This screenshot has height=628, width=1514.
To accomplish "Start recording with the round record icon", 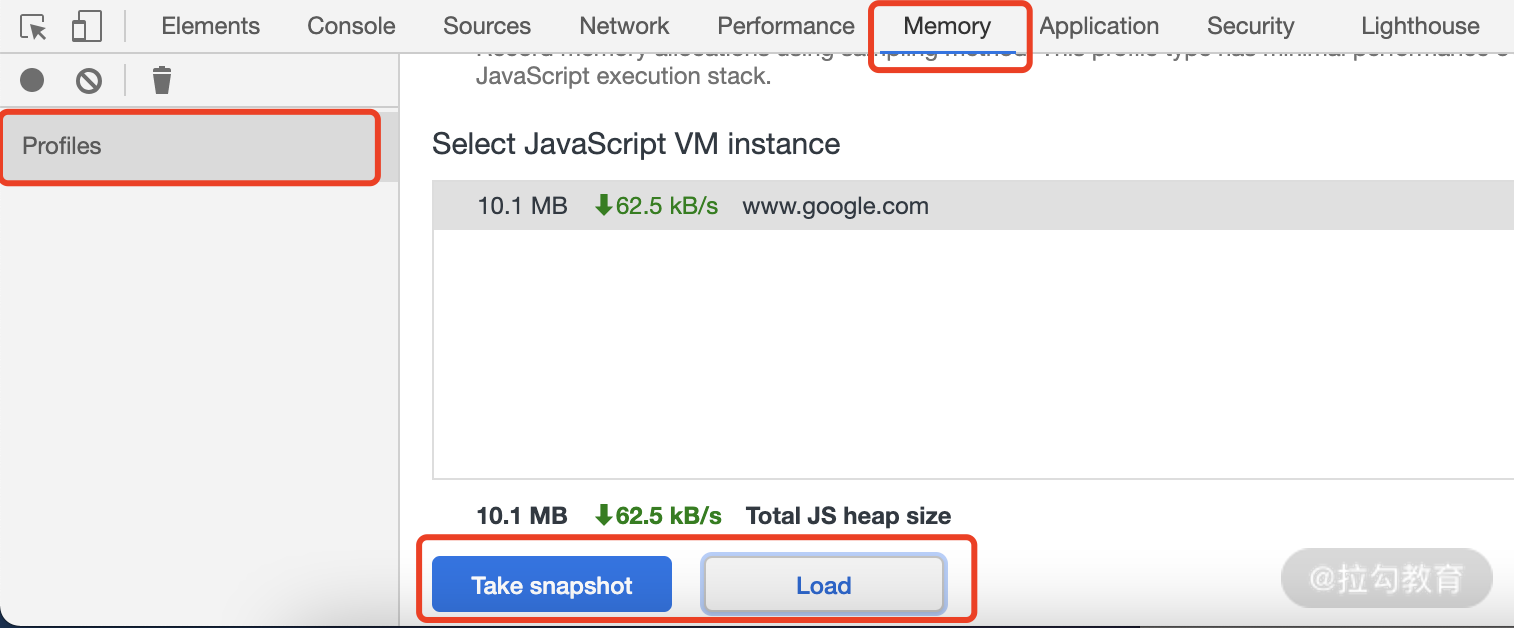I will (x=32, y=80).
